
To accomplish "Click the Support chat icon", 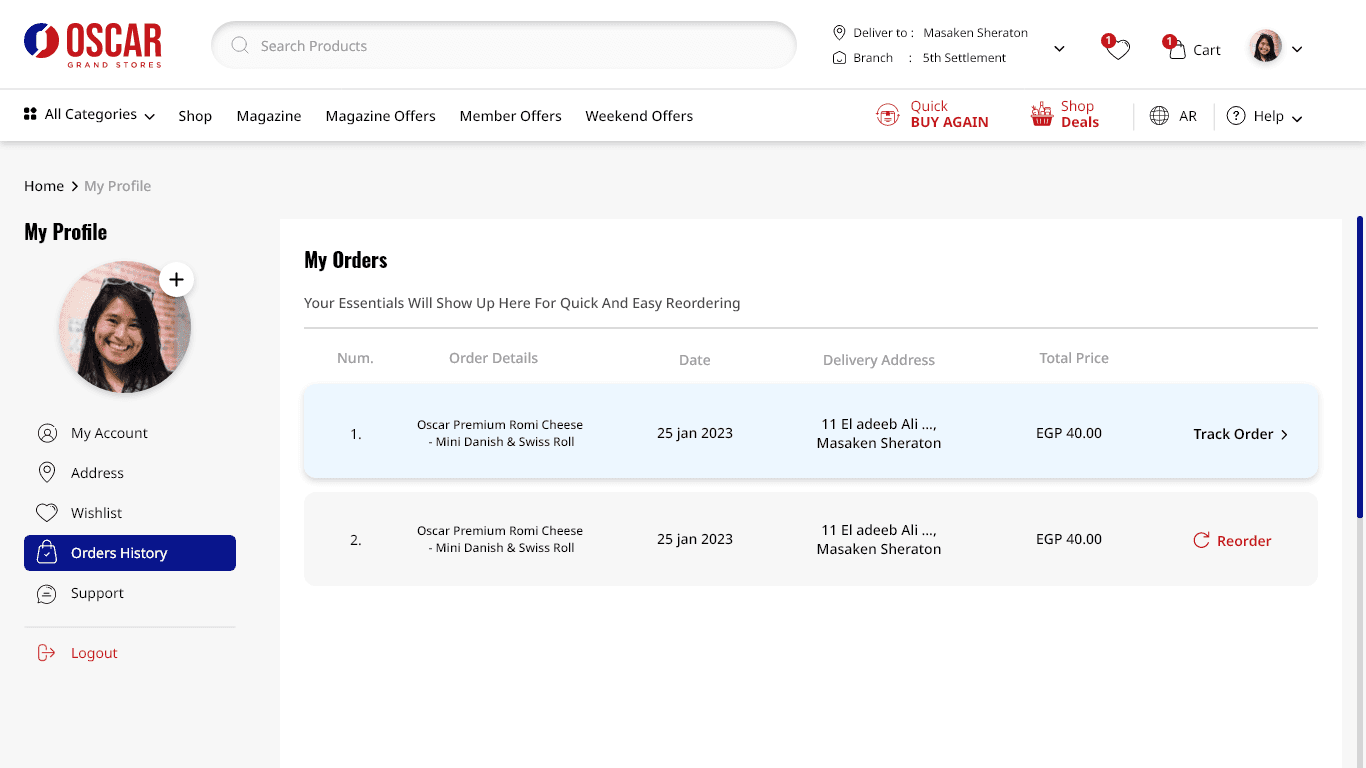I will coord(47,593).
